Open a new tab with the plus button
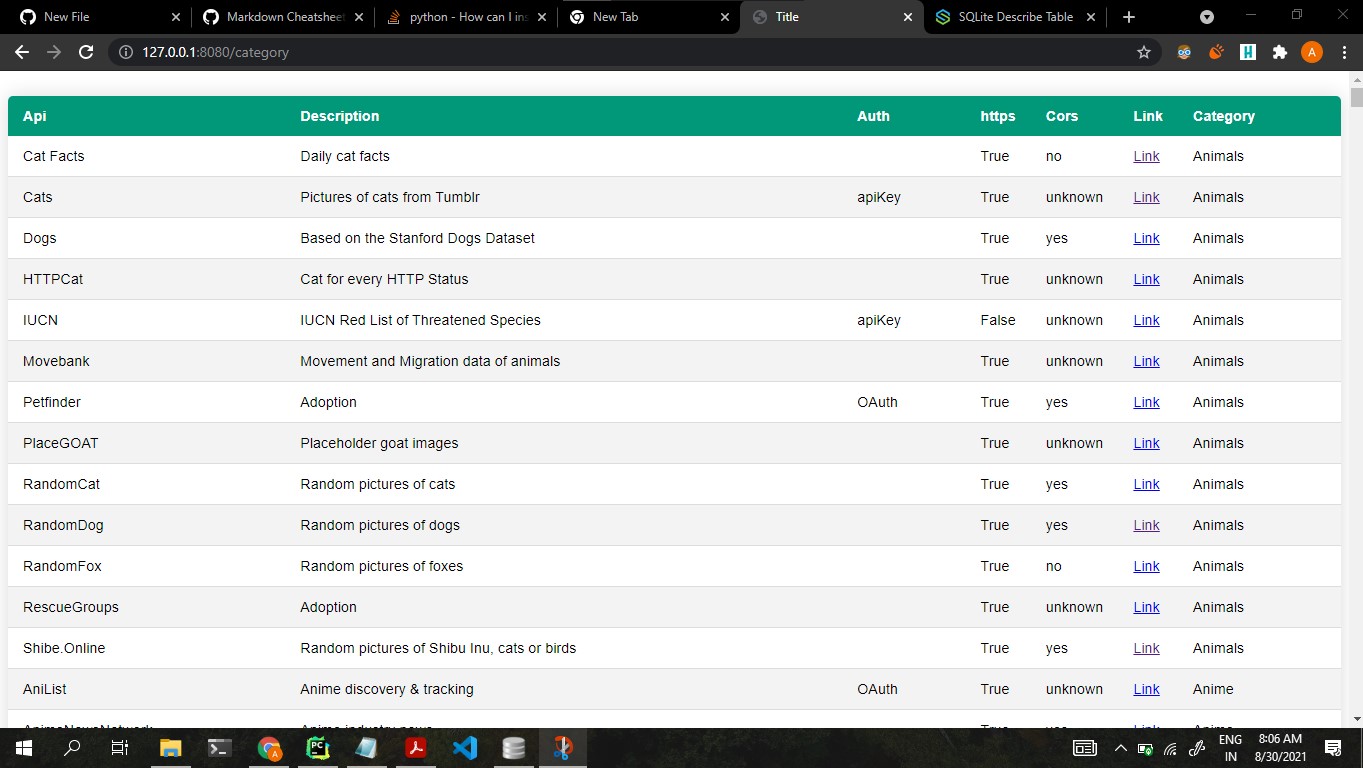 [1129, 17]
